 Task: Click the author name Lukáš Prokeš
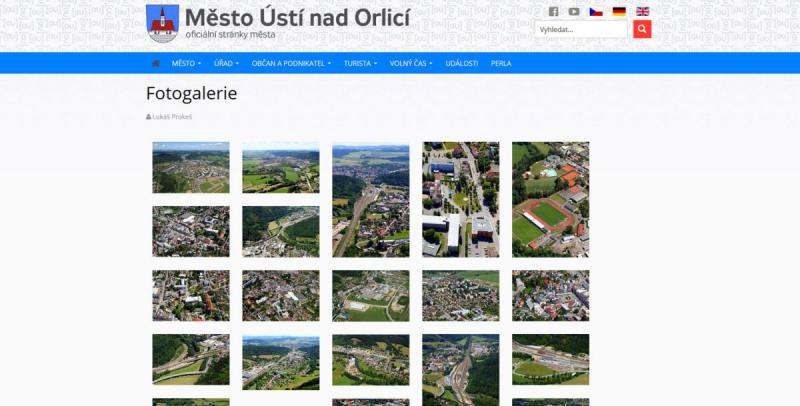pos(171,117)
